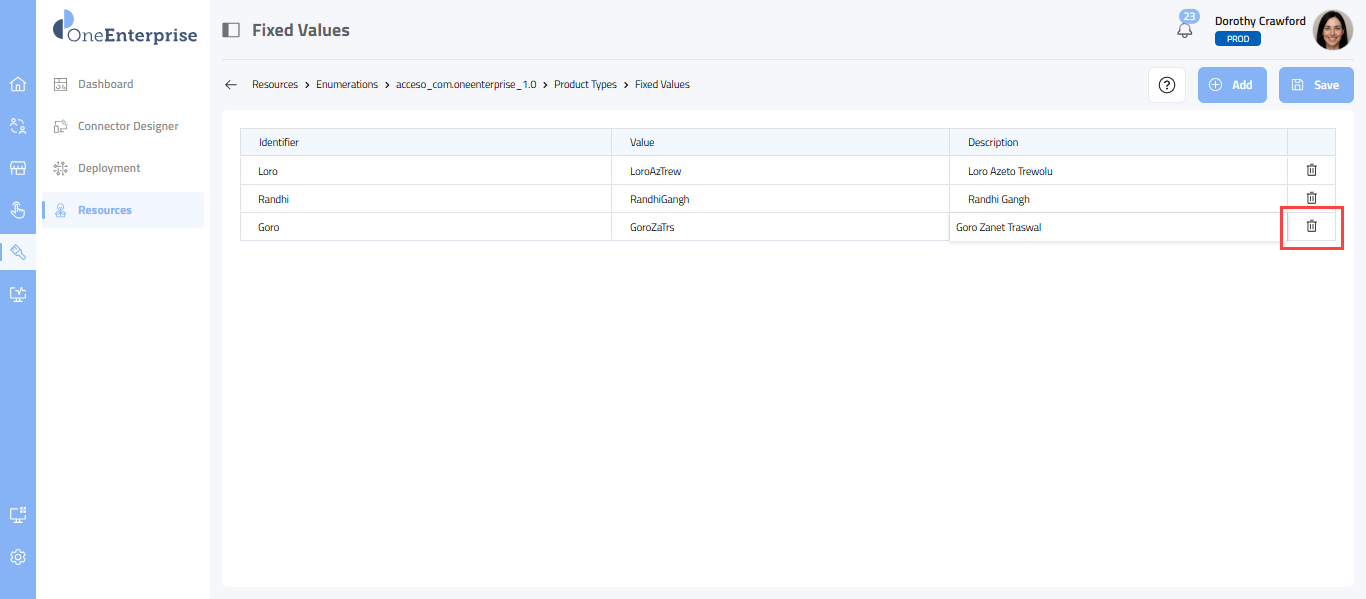Click the Add button
The height and width of the screenshot is (599, 1366).
pos(1232,85)
